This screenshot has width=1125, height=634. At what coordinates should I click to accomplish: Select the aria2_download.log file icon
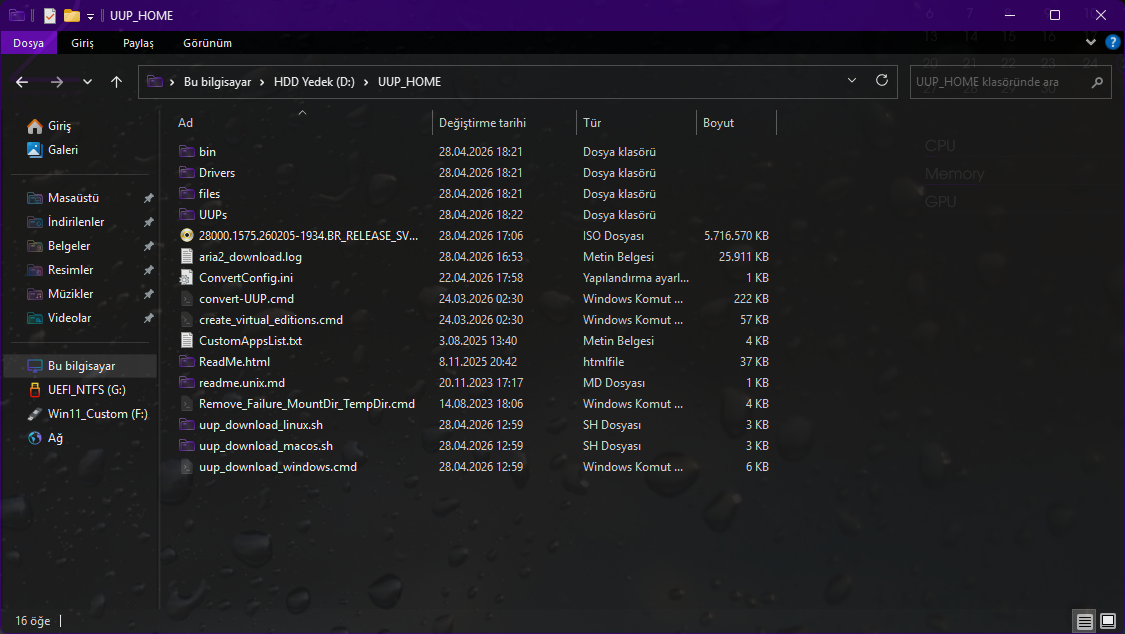[x=187, y=256]
